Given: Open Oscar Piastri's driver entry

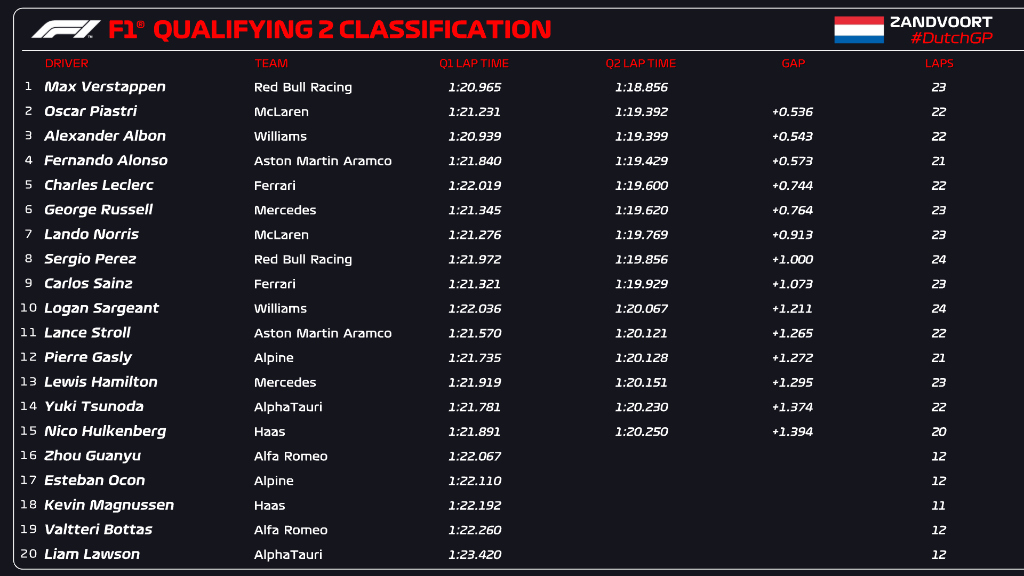Looking at the screenshot, I should click(91, 111).
